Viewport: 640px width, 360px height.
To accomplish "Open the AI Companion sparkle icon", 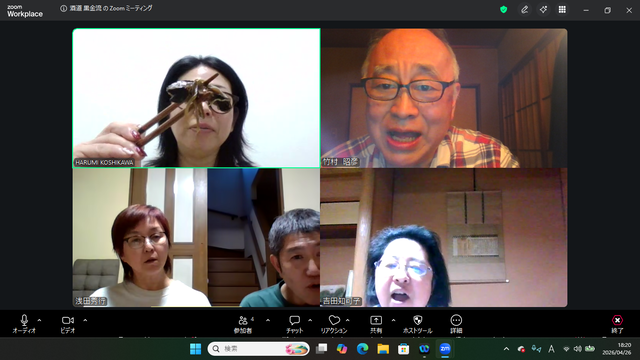I will (x=543, y=9).
